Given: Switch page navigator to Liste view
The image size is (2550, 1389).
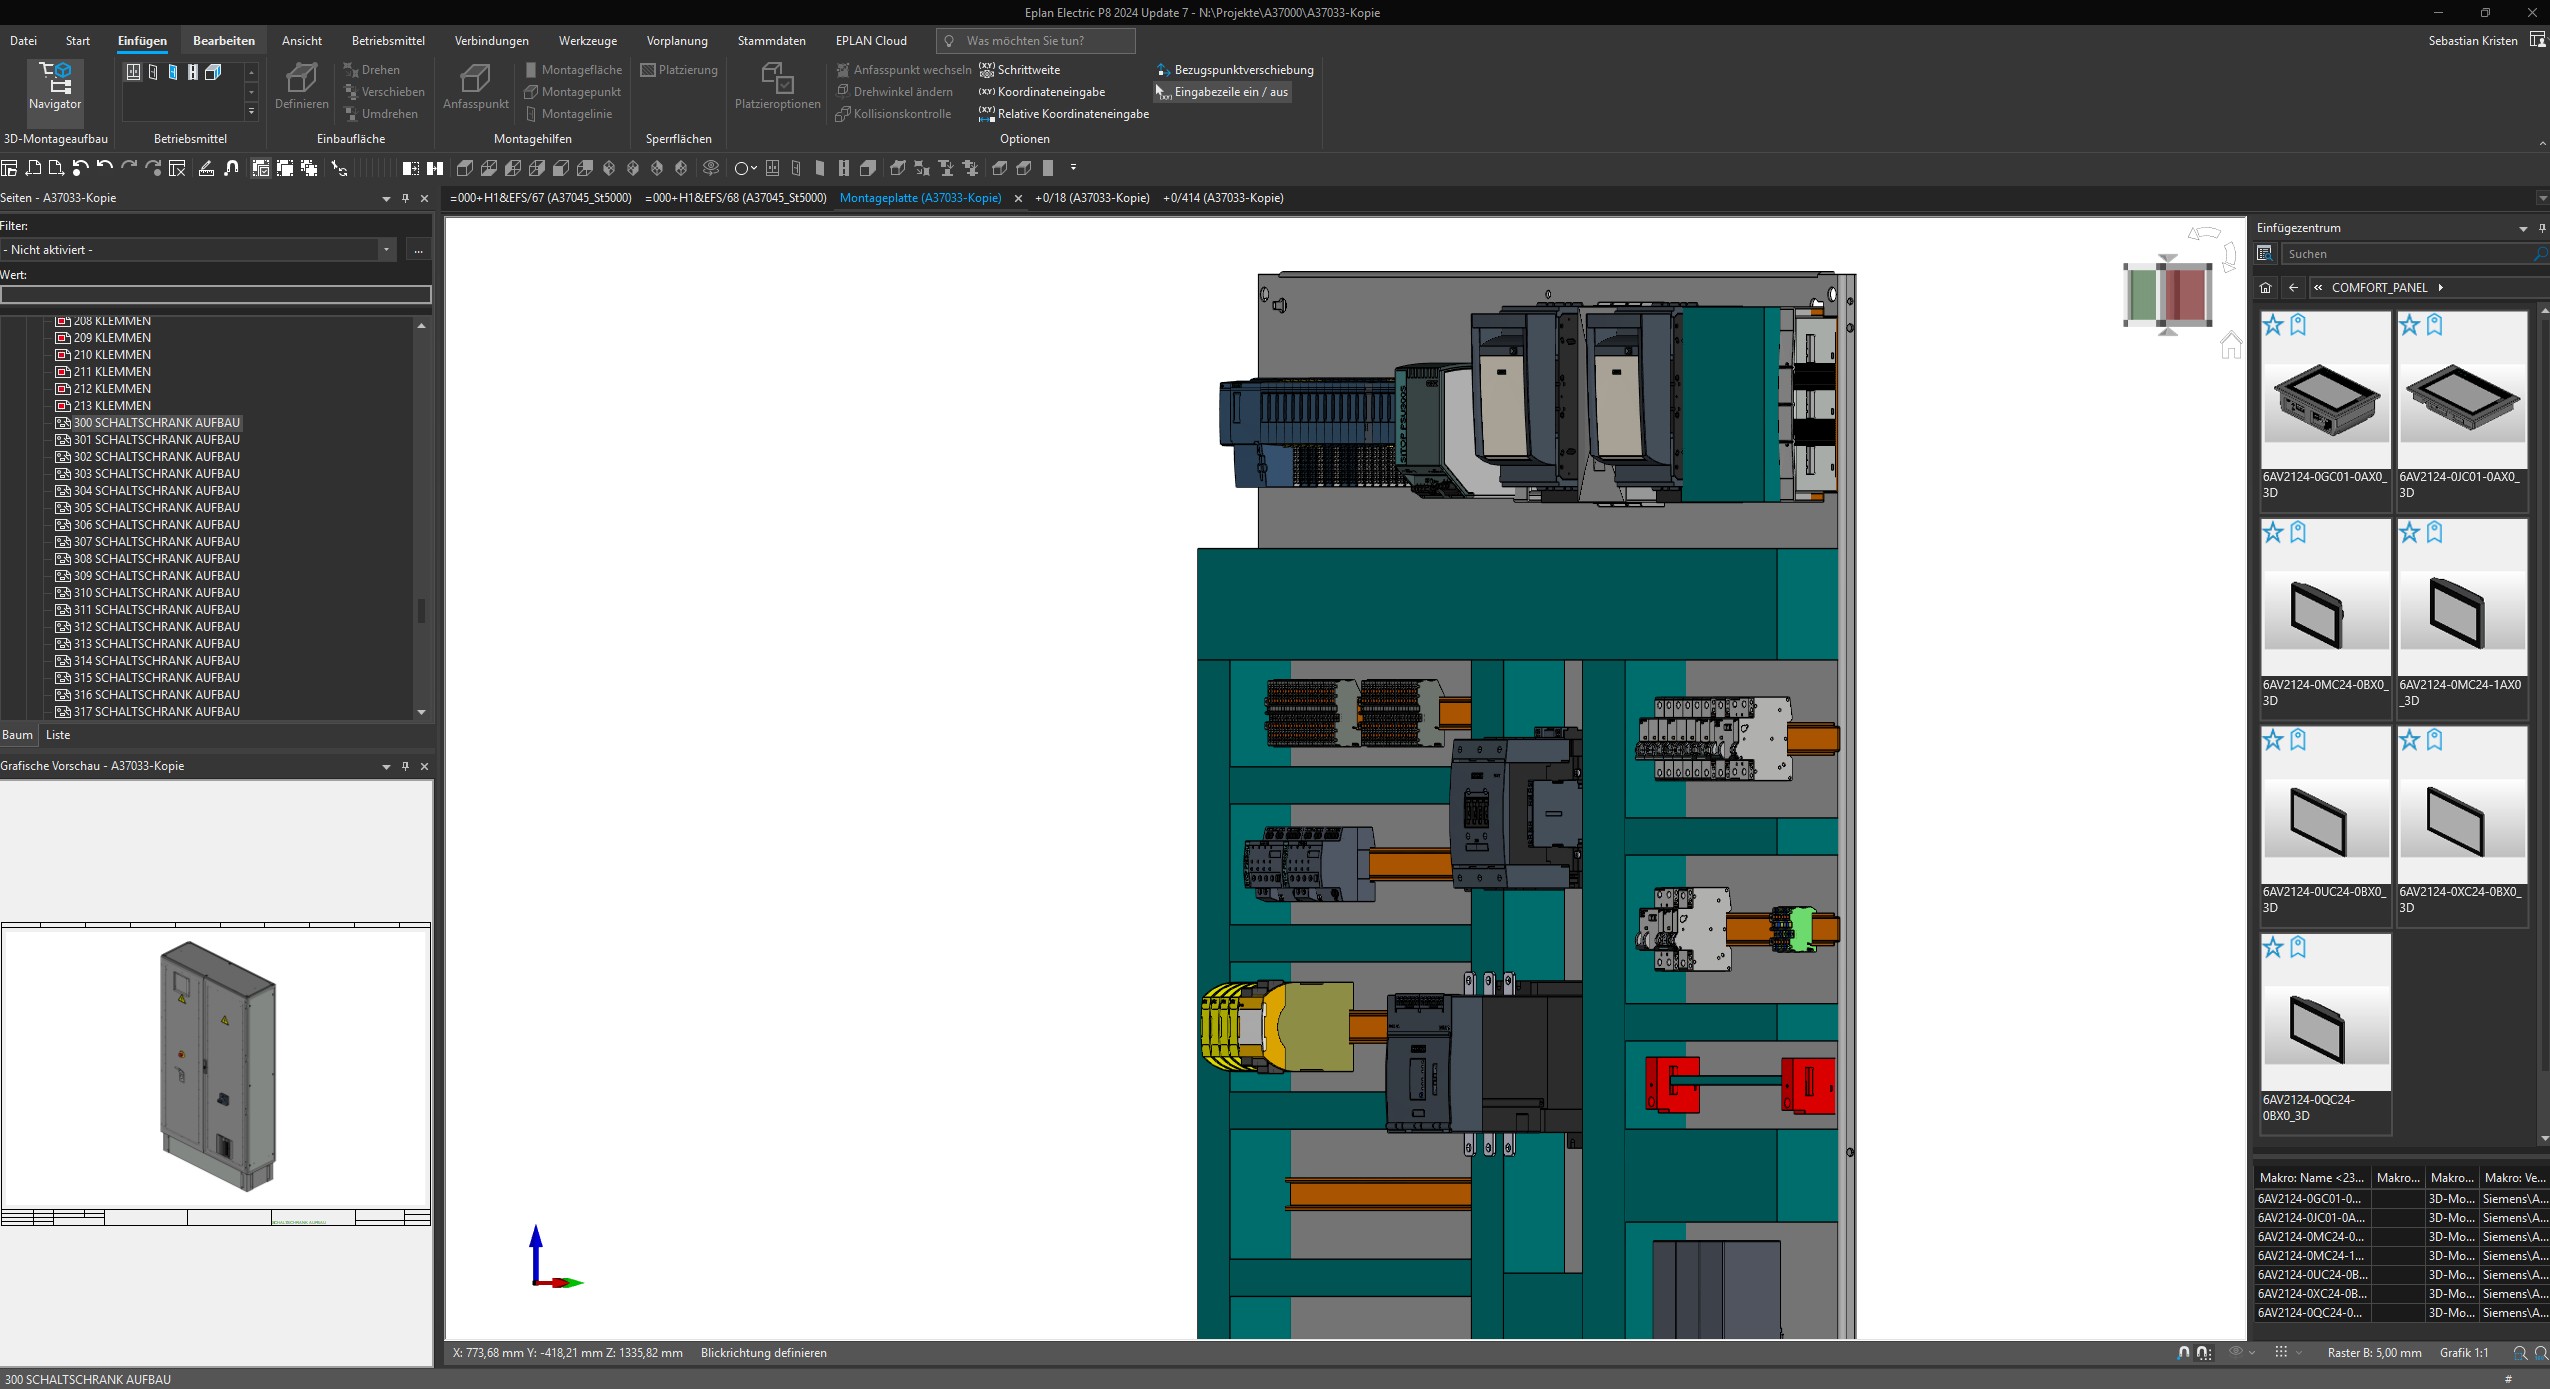Looking at the screenshot, I should [x=58, y=735].
